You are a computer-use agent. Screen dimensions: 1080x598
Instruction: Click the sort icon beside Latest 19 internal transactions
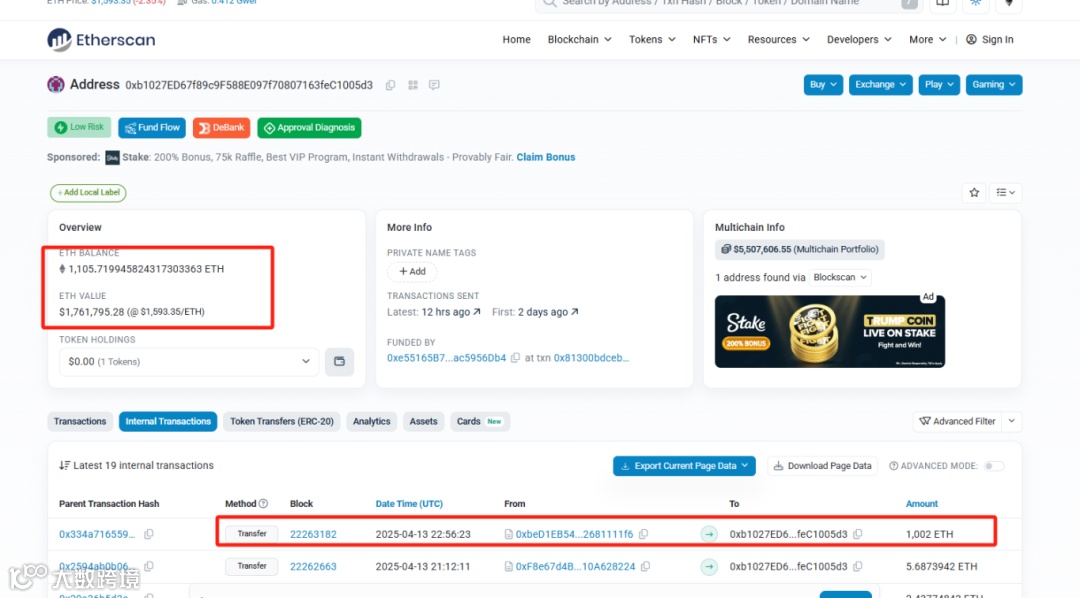(x=65, y=466)
